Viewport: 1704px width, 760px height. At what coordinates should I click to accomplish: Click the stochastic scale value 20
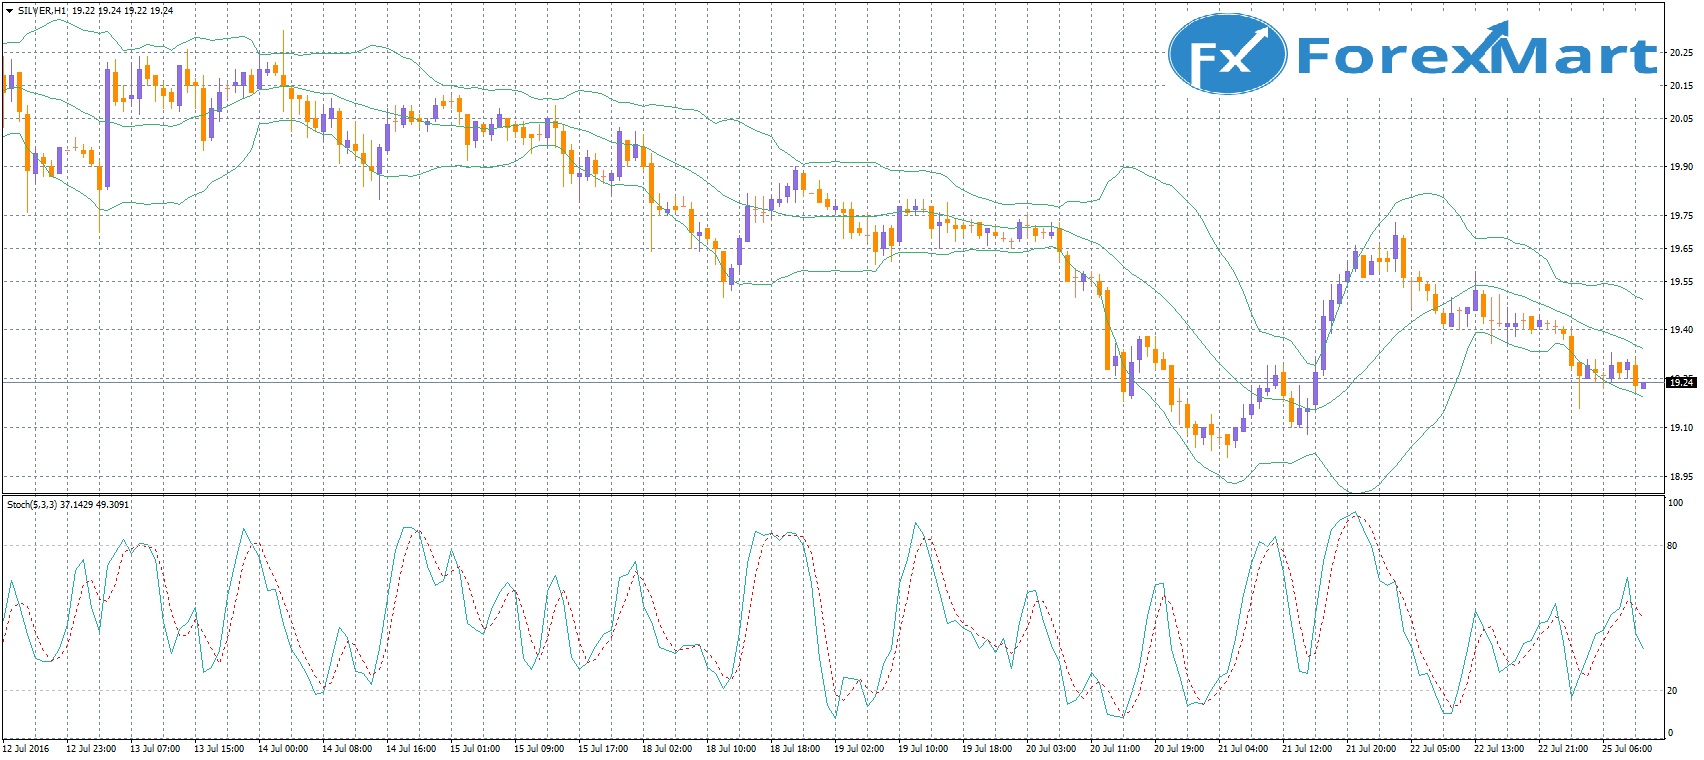[x=1674, y=691]
